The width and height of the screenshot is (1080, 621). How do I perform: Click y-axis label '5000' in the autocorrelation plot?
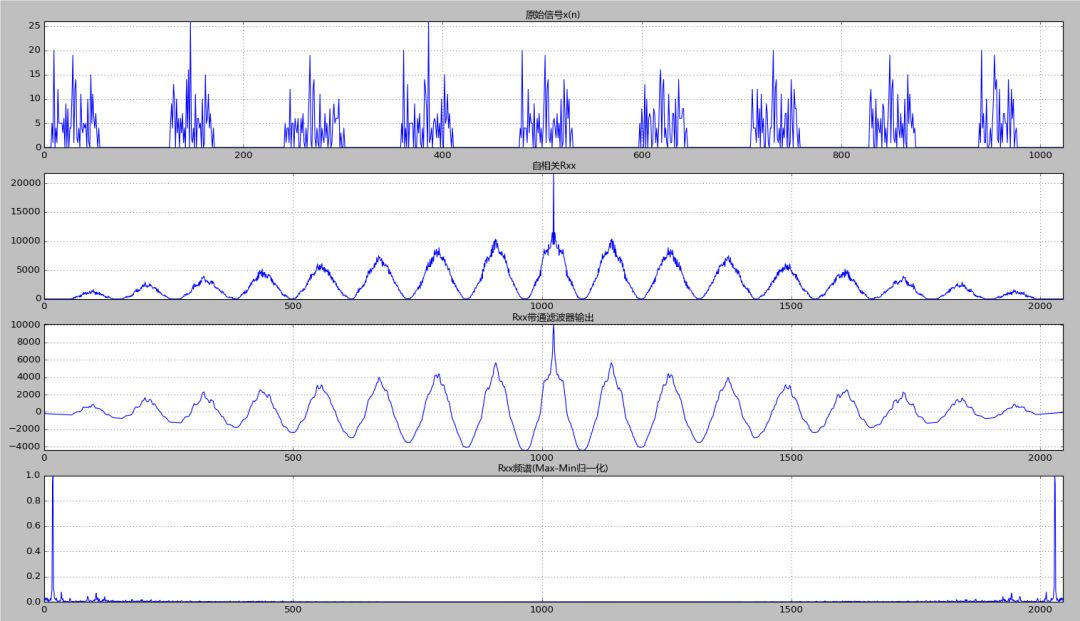click(29, 270)
